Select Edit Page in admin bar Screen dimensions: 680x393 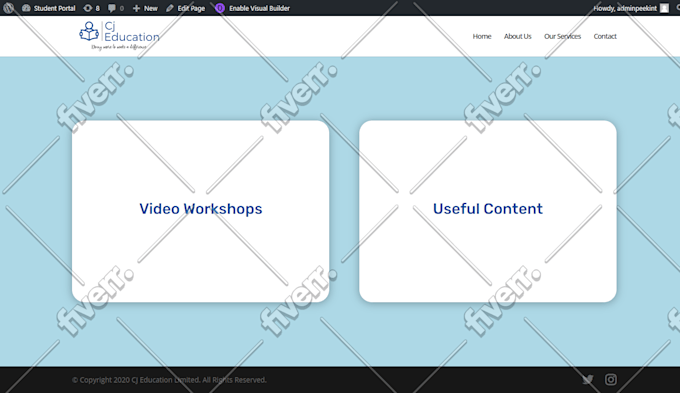185,8
